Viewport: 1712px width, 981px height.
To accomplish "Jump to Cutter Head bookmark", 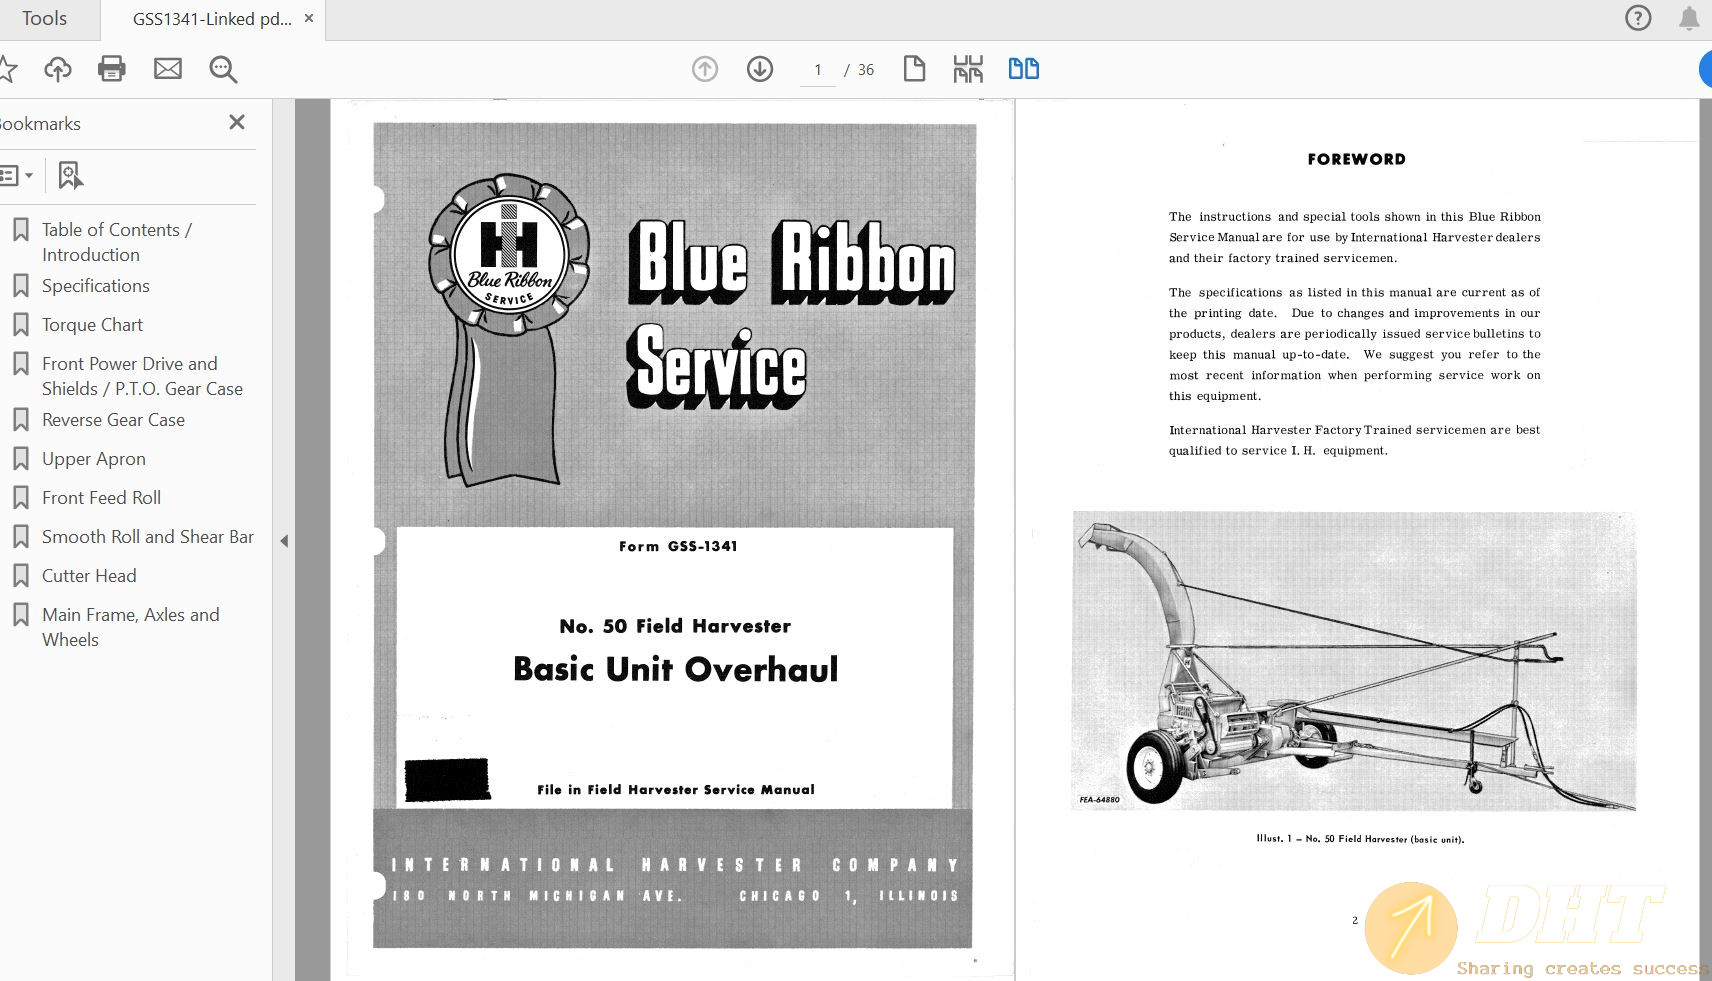I will 89,576.
